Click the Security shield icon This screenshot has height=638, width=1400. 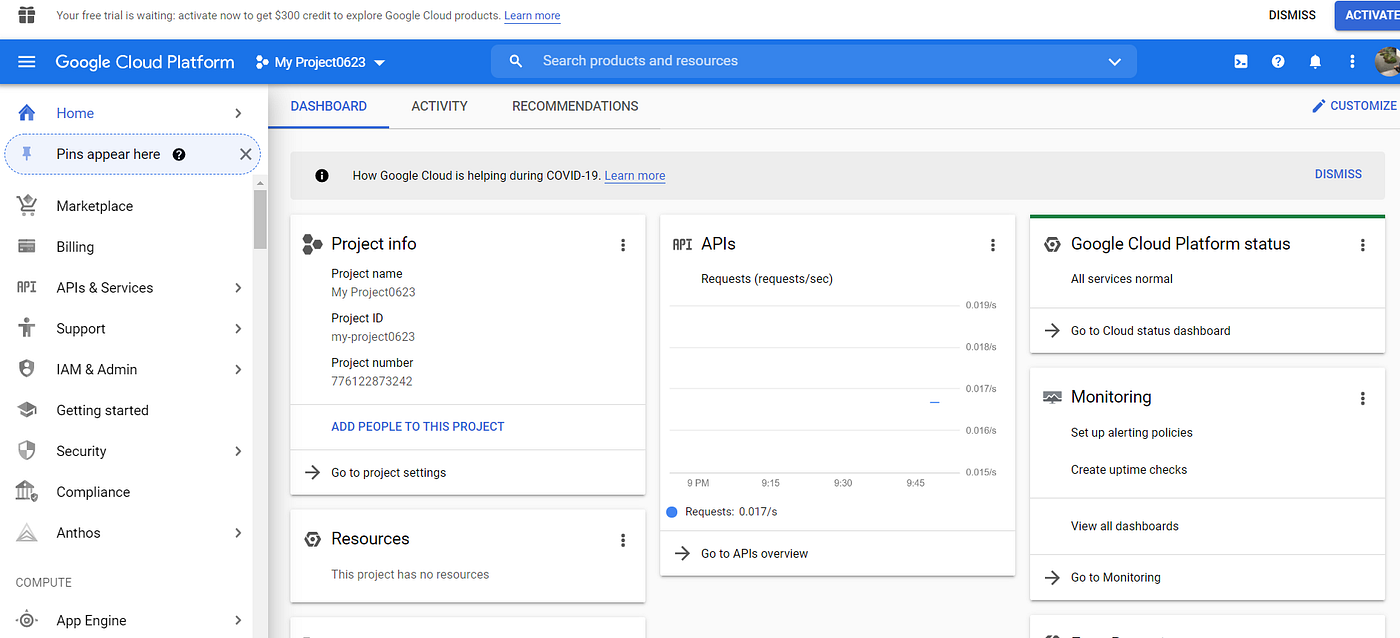coord(27,451)
